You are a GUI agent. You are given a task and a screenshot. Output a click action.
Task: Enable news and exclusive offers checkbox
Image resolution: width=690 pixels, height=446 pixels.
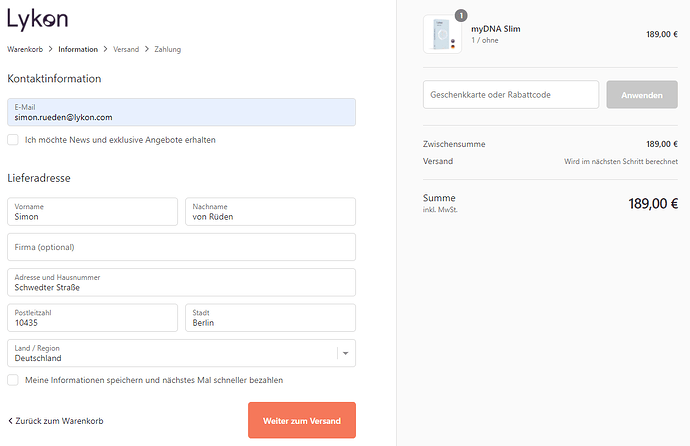[x=13, y=140]
